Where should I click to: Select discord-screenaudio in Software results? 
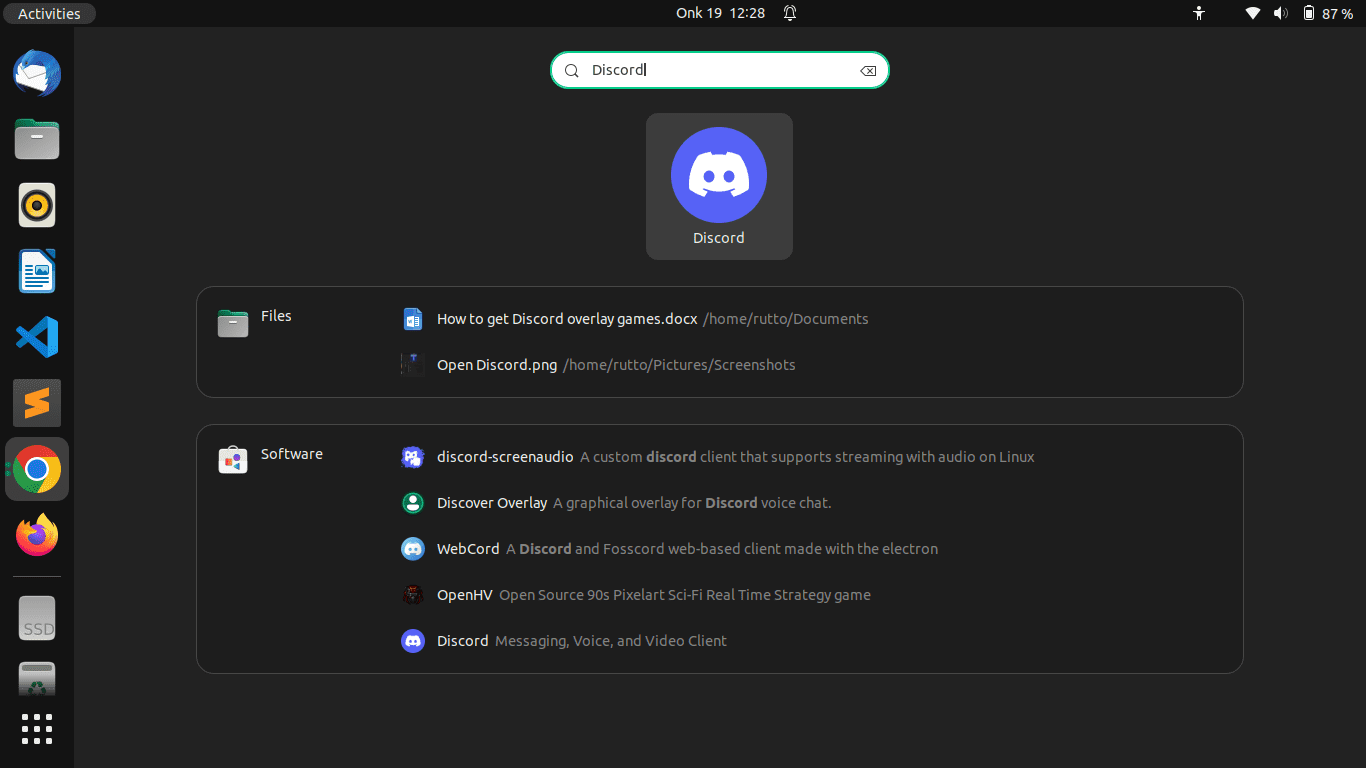point(720,457)
